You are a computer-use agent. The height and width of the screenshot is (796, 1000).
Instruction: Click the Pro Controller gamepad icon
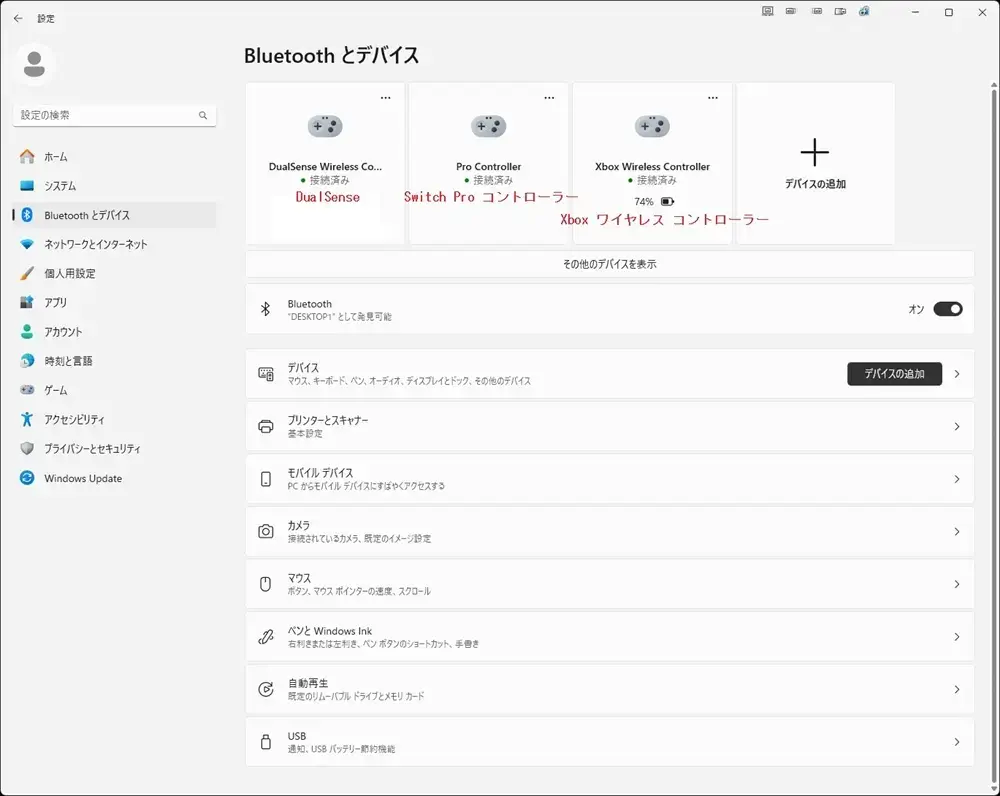[489, 126]
